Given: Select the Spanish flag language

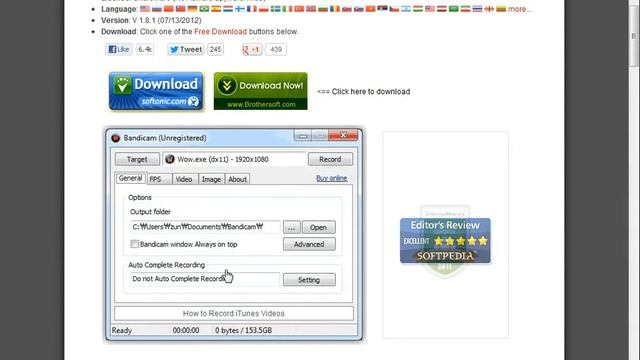Looking at the screenshot, I should [216, 9].
